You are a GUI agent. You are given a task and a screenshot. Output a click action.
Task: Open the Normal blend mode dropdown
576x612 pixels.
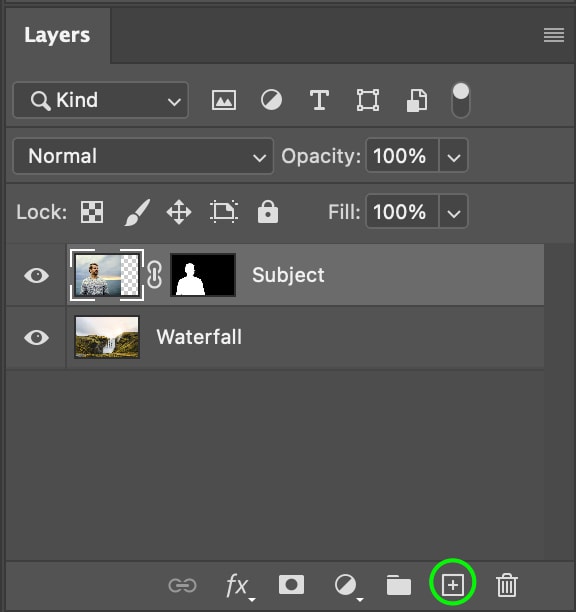point(143,156)
